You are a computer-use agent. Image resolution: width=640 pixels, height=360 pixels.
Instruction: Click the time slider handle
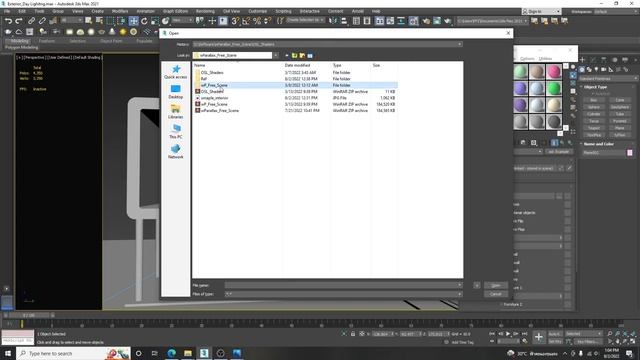29,315
